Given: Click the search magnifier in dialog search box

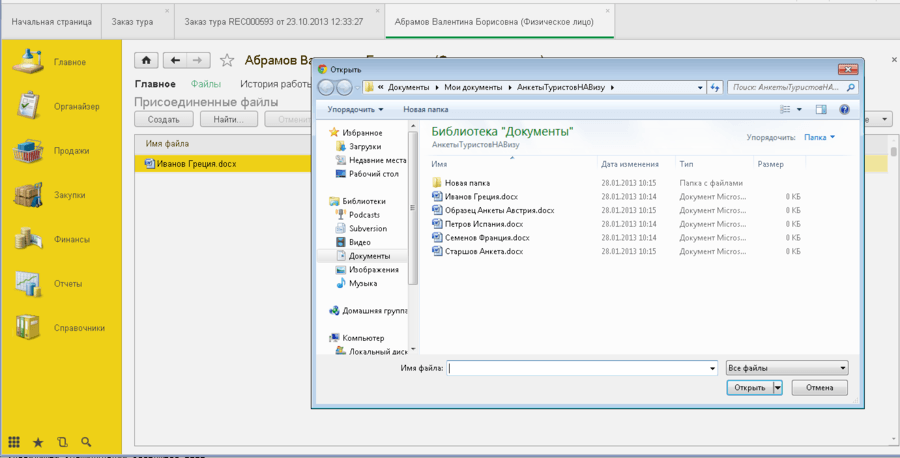Looking at the screenshot, I should coord(851,87).
